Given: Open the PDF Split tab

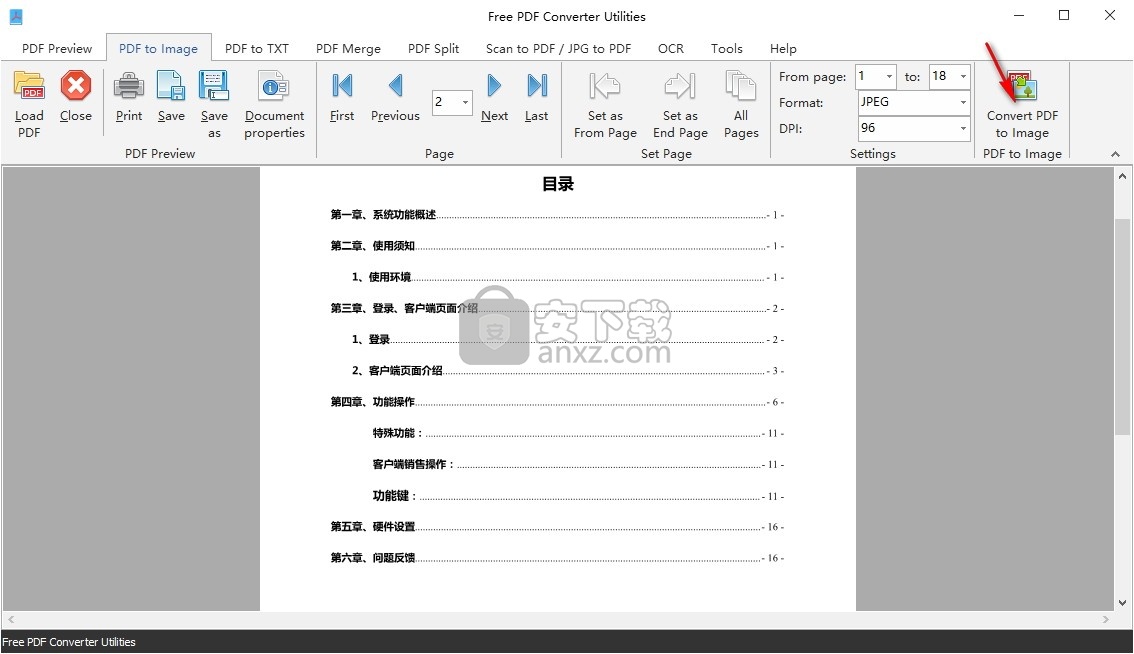Looking at the screenshot, I should tap(433, 48).
